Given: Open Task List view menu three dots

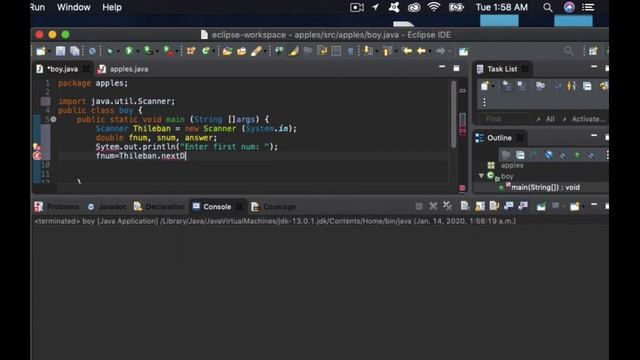Looking at the screenshot, I should 484,102.
